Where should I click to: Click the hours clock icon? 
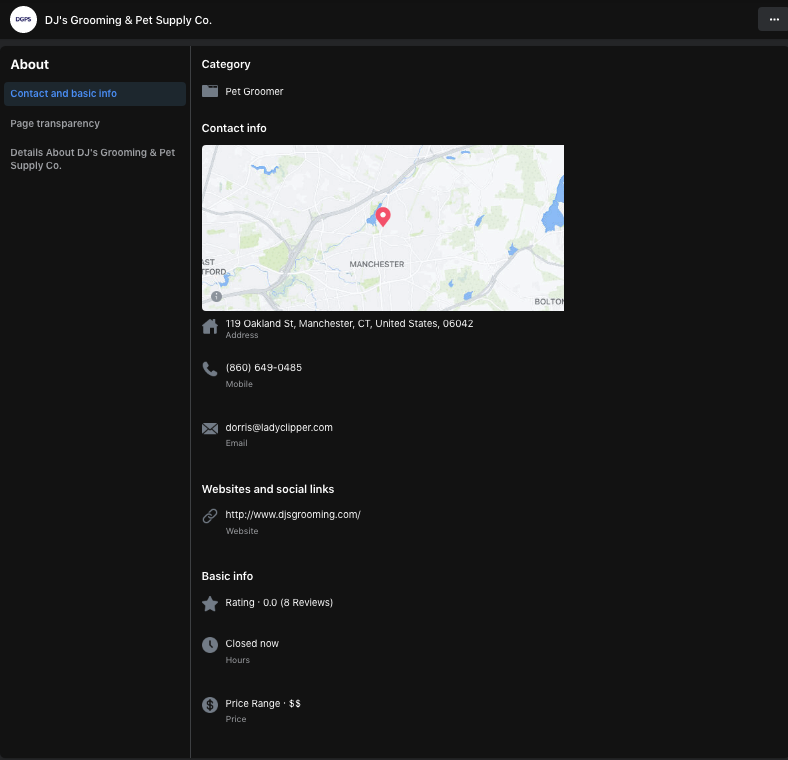[210, 645]
